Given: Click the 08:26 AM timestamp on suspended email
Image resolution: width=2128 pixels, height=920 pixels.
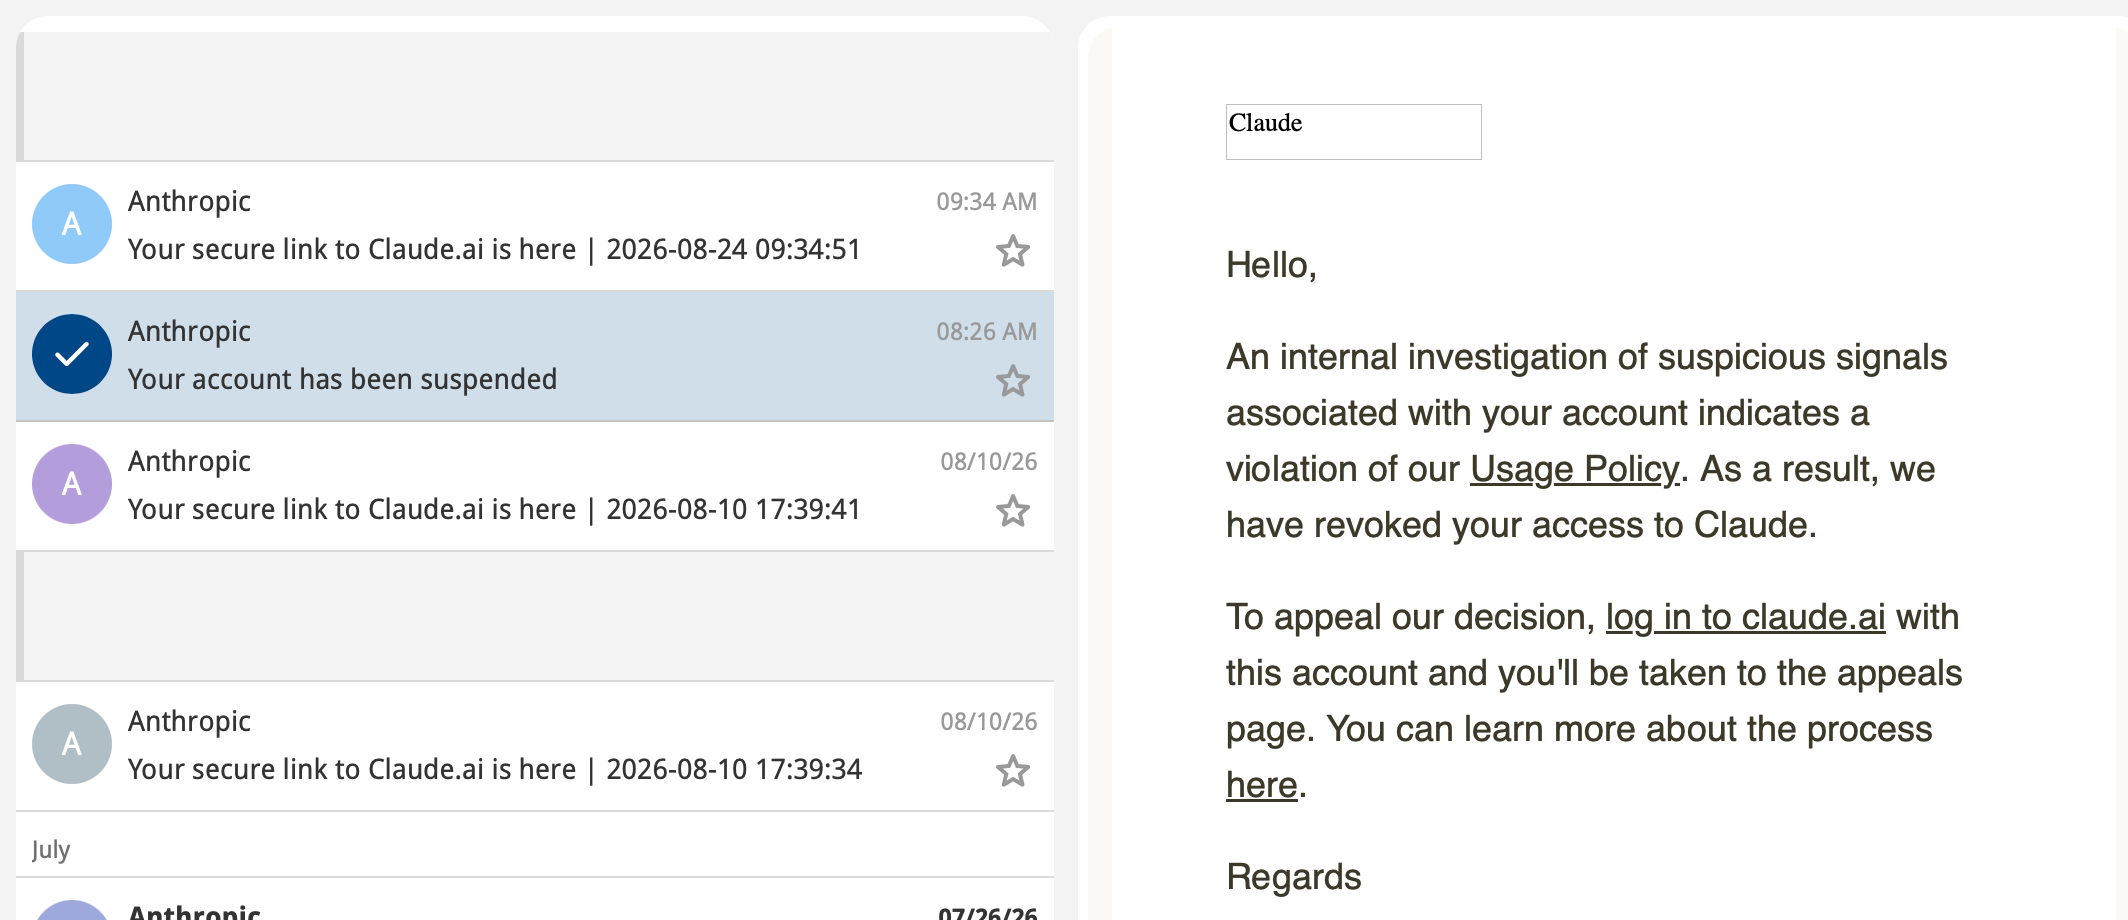Looking at the screenshot, I should 986,331.
